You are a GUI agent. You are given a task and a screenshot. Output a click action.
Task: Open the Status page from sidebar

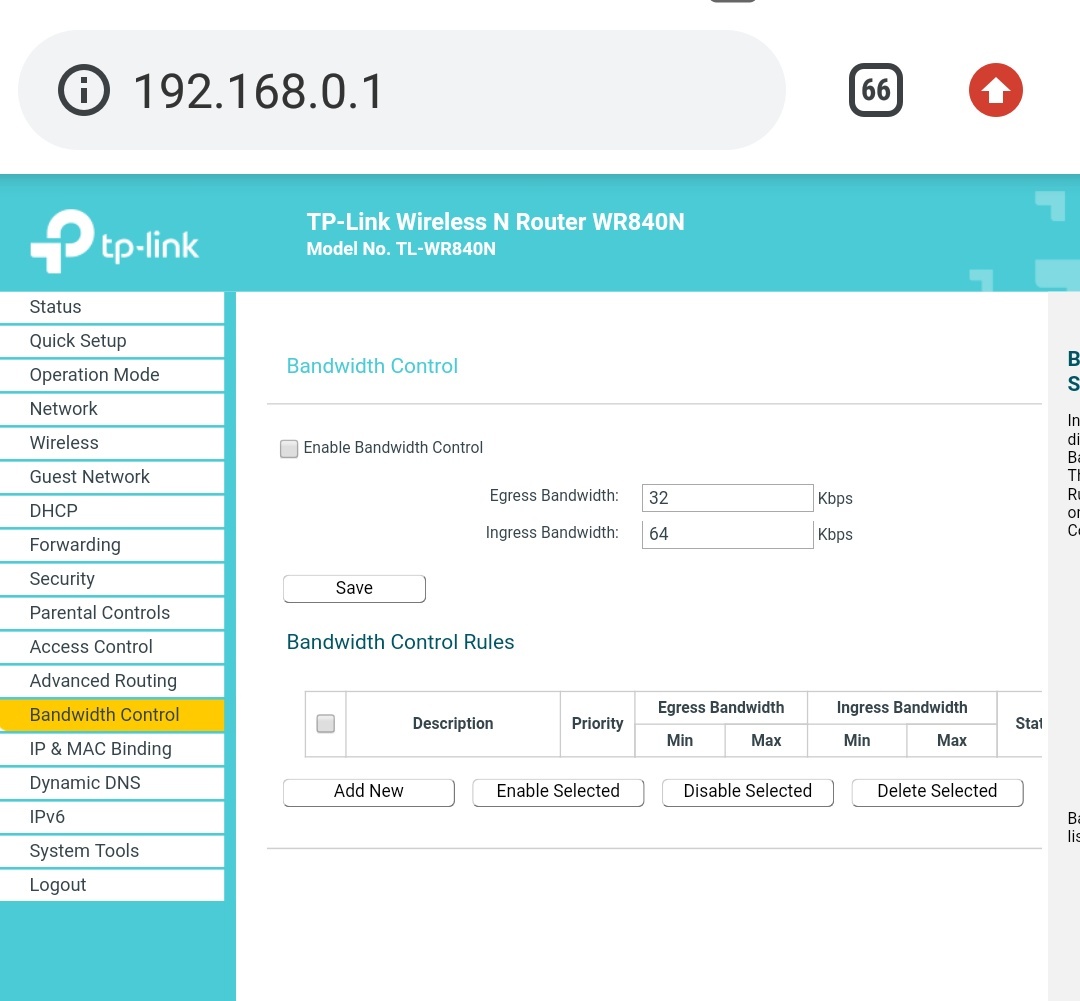(x=55, y=307)
